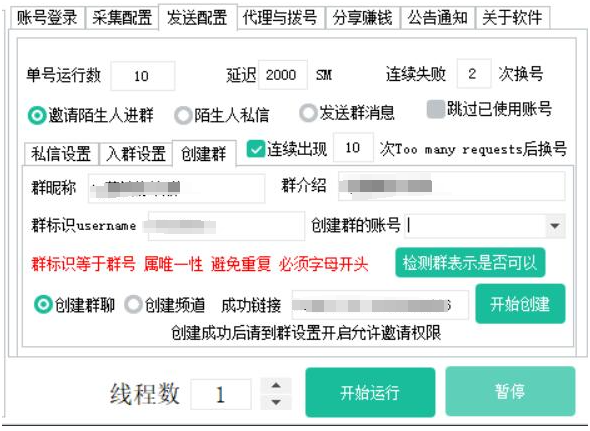Screen dimensions: 590x431
Task: Uncheck 连续出现 Too many requests checkbox
Action: (x=256, y=149)
